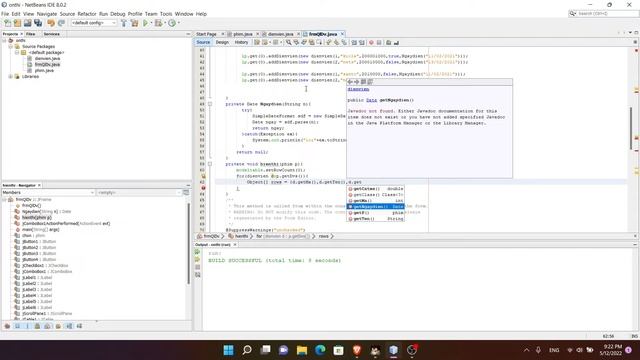
Task: Click the Save All toolbar icon
Action: (x=38, y=23)
